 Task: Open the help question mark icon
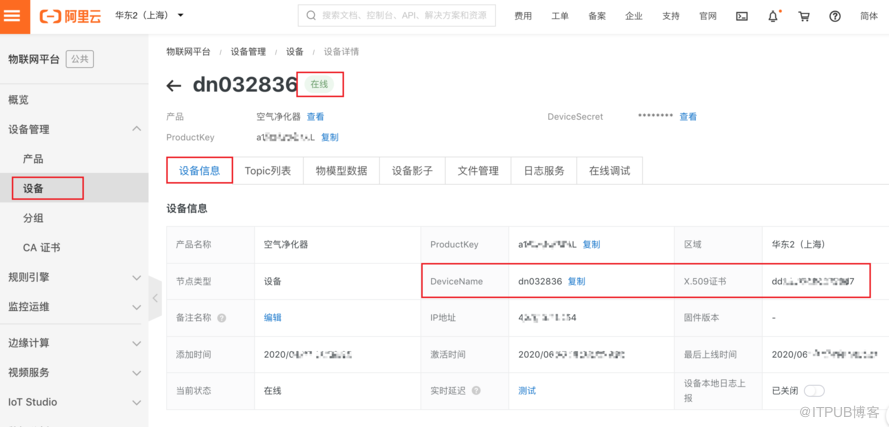[x=835, y=17]
